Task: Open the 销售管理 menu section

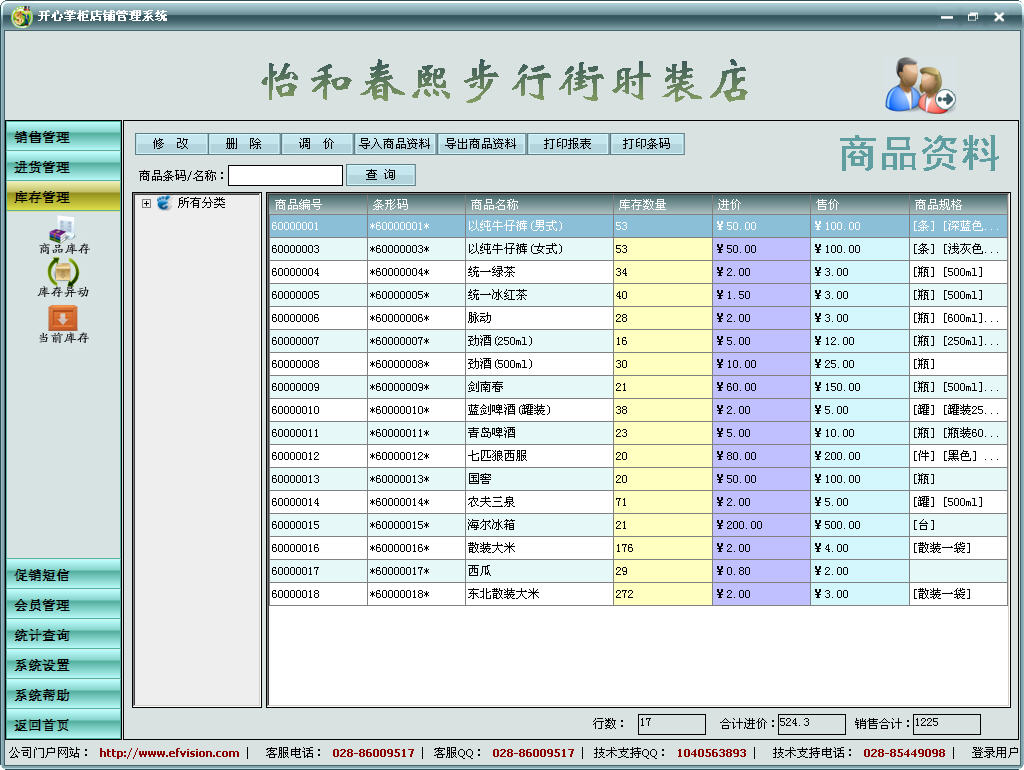Action: click(x=63, y=137)
